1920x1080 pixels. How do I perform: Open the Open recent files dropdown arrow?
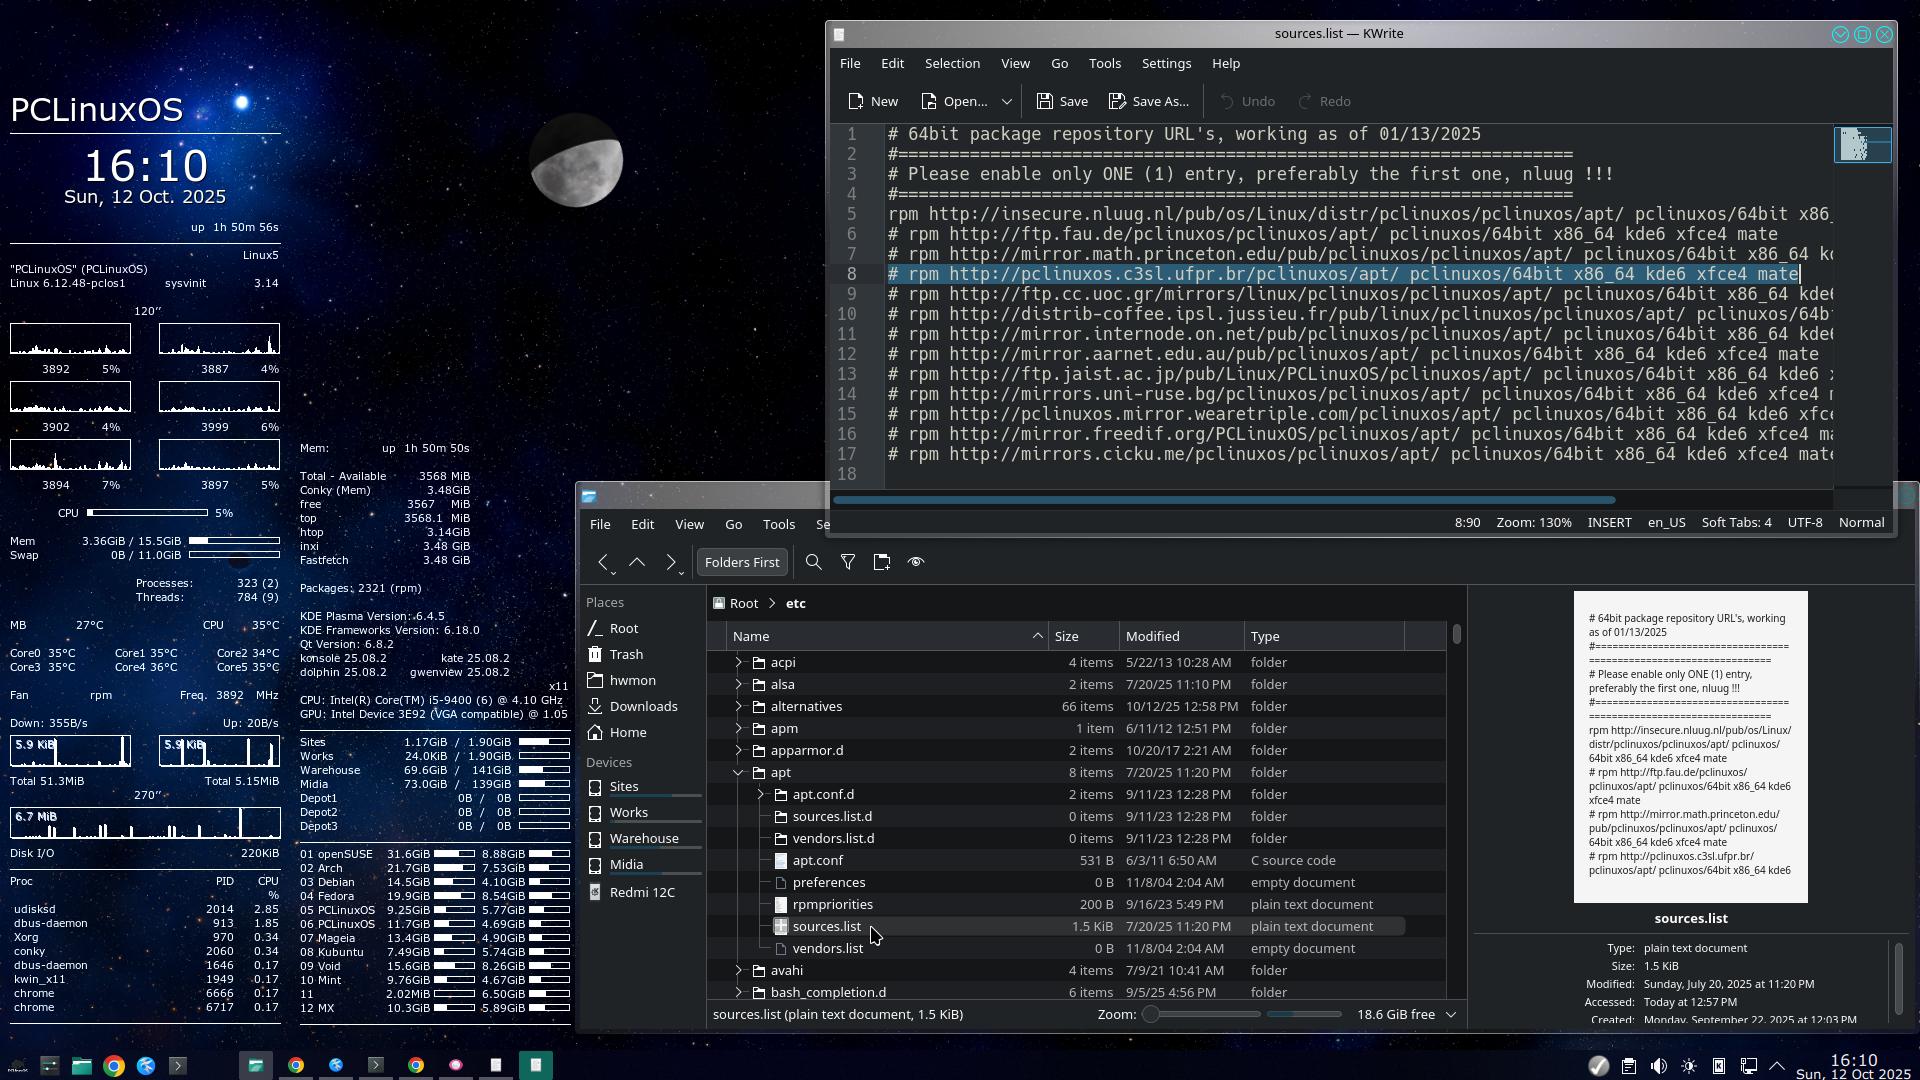[x=1007, y=101]
